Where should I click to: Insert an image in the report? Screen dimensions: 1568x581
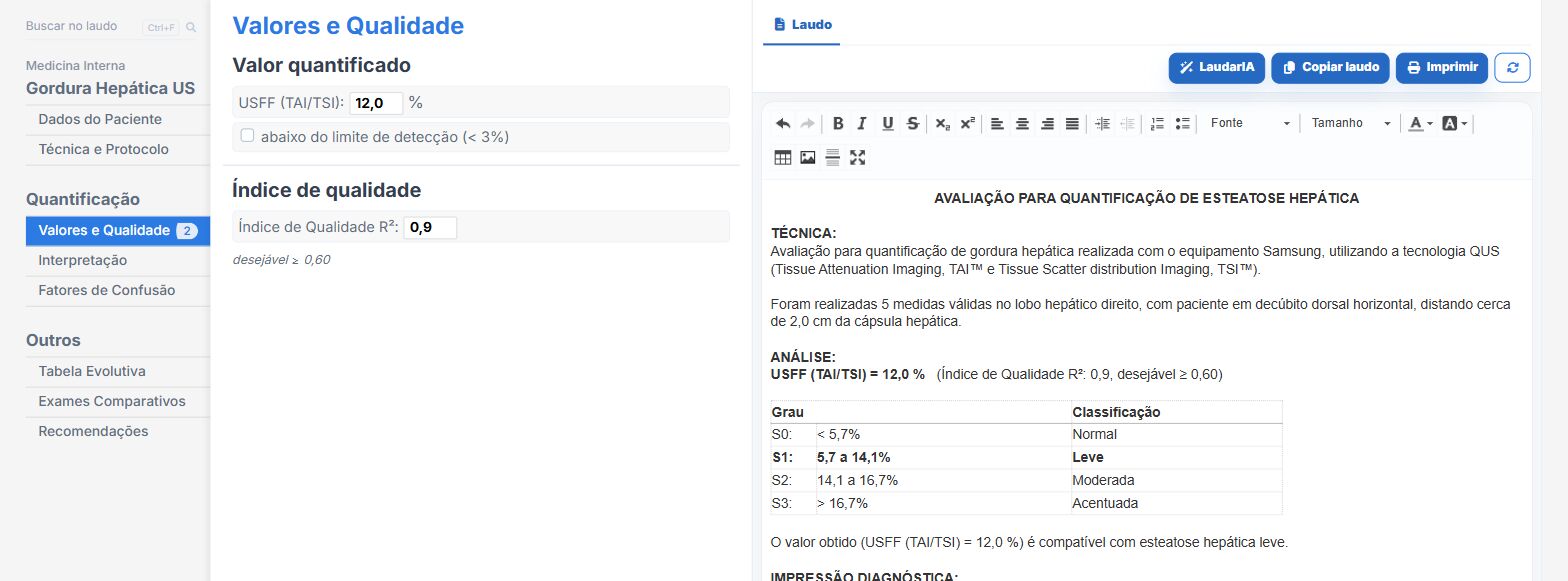pos(807,157)
